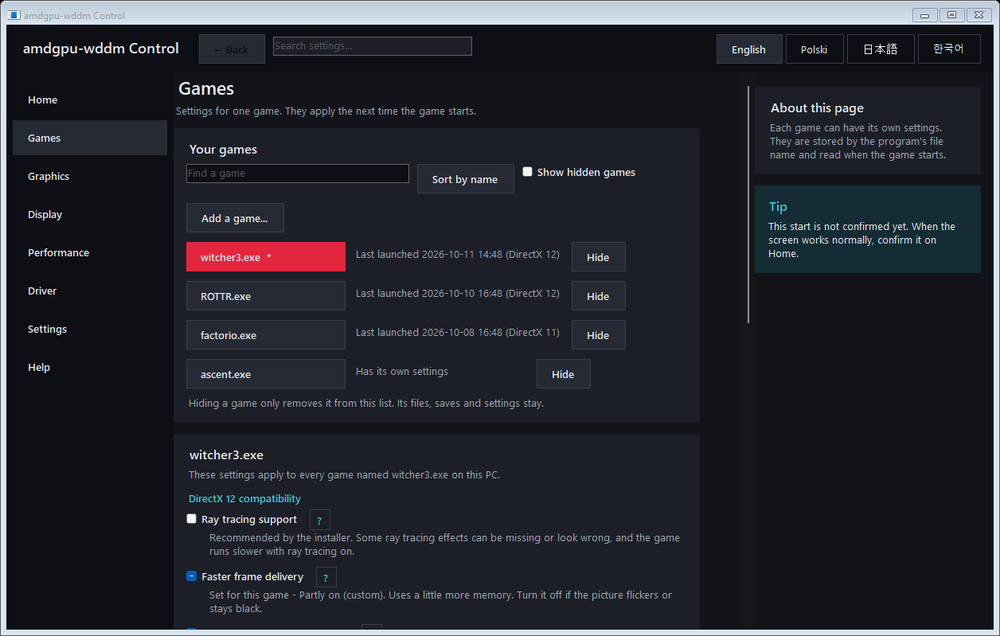Image resolution: width=1000 pixels, height=636 pixels.
Task: Open Settings in the sidebar
Action: [90, 329]
